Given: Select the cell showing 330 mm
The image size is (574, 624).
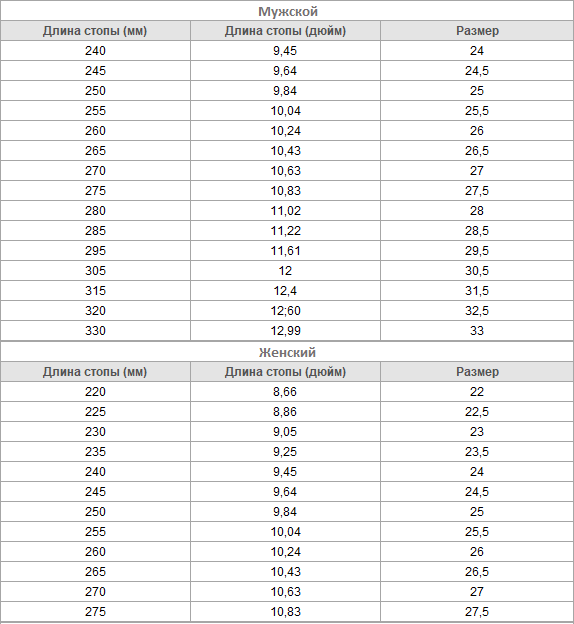Looking at the screenshot, I should point(95,331).
